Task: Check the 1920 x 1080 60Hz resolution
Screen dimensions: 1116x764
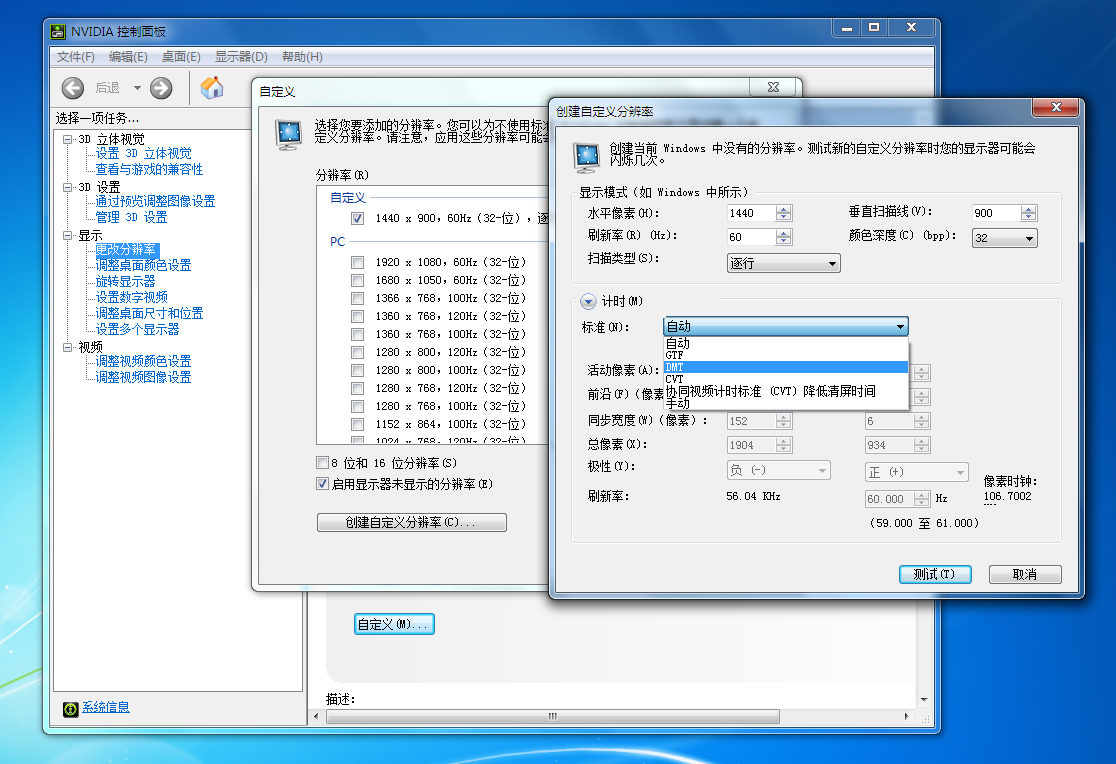Action: [x=357, y=263]
